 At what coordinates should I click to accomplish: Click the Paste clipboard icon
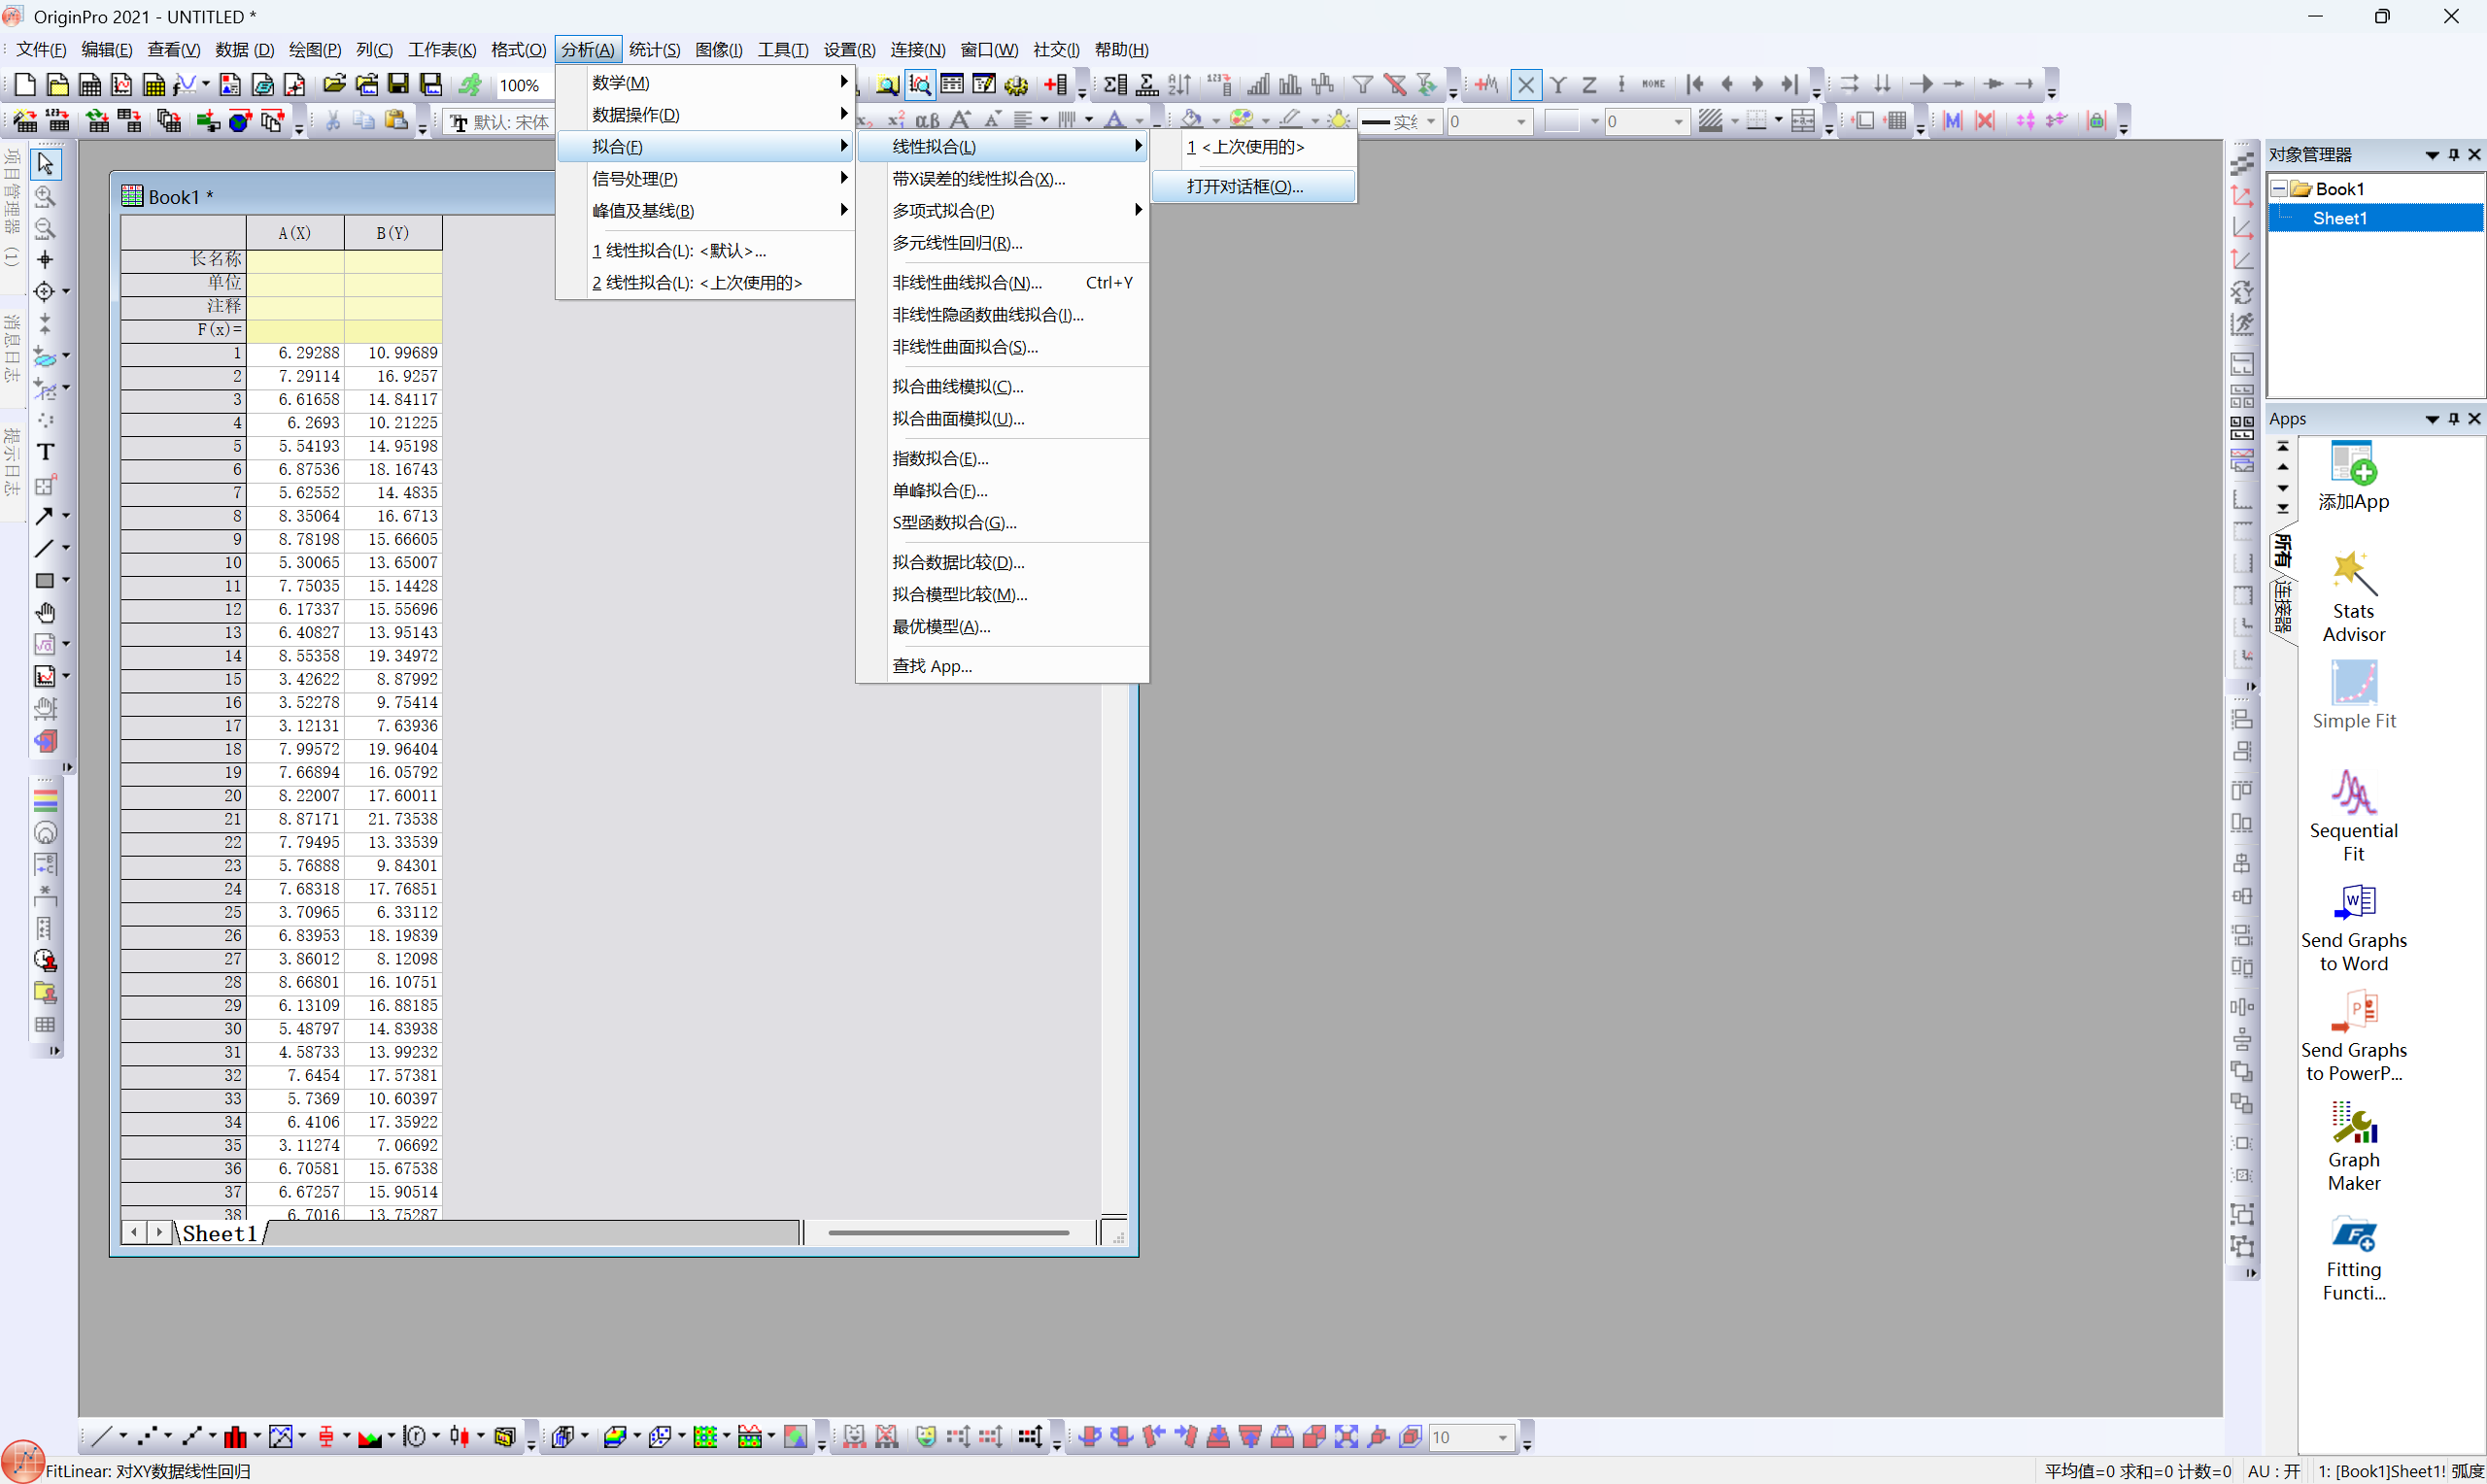(396, 121)
